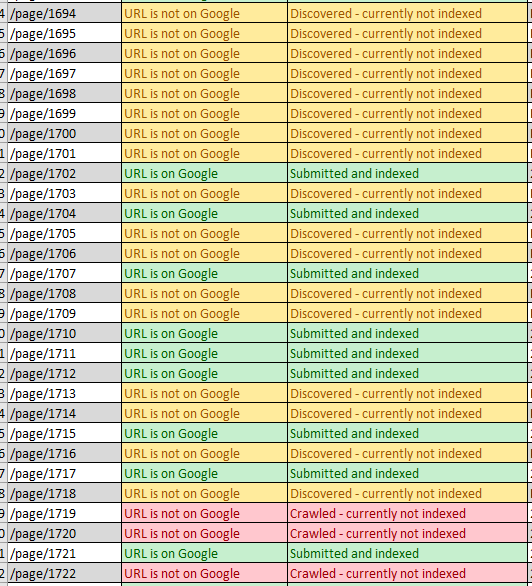Select 'Crawled - currently not indexed' for page 1719

(x=378, y=513)
